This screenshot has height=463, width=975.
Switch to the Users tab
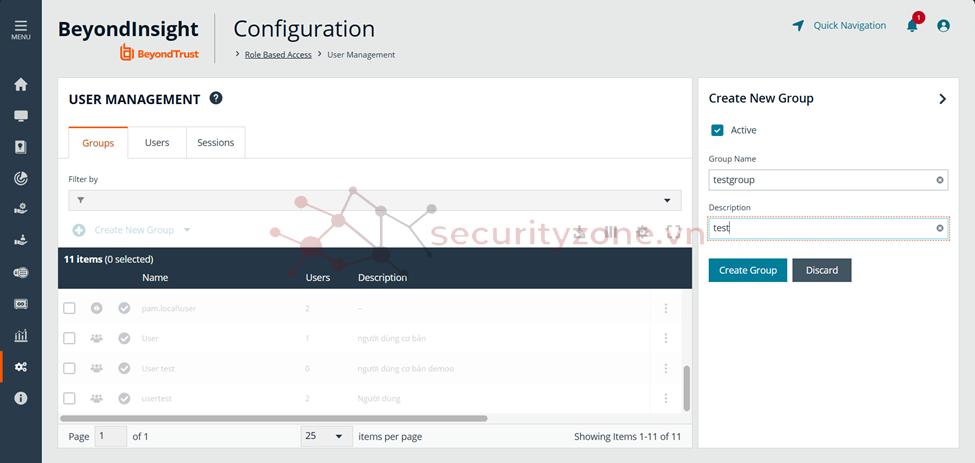(x=157, y=143)
